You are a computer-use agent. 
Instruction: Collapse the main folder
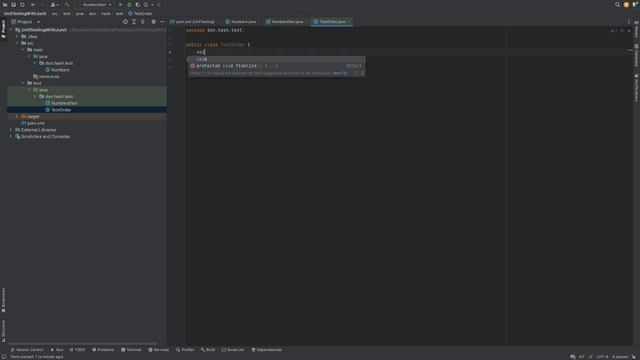tap(23, 49)
